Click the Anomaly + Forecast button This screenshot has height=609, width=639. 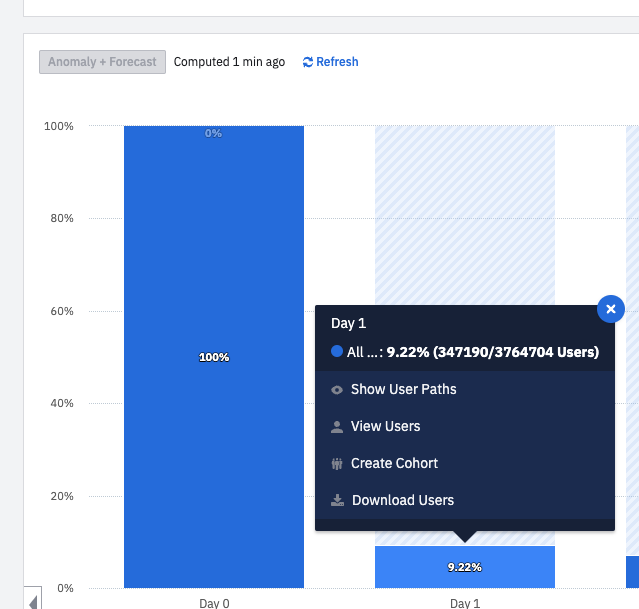[x=102, y=62]
